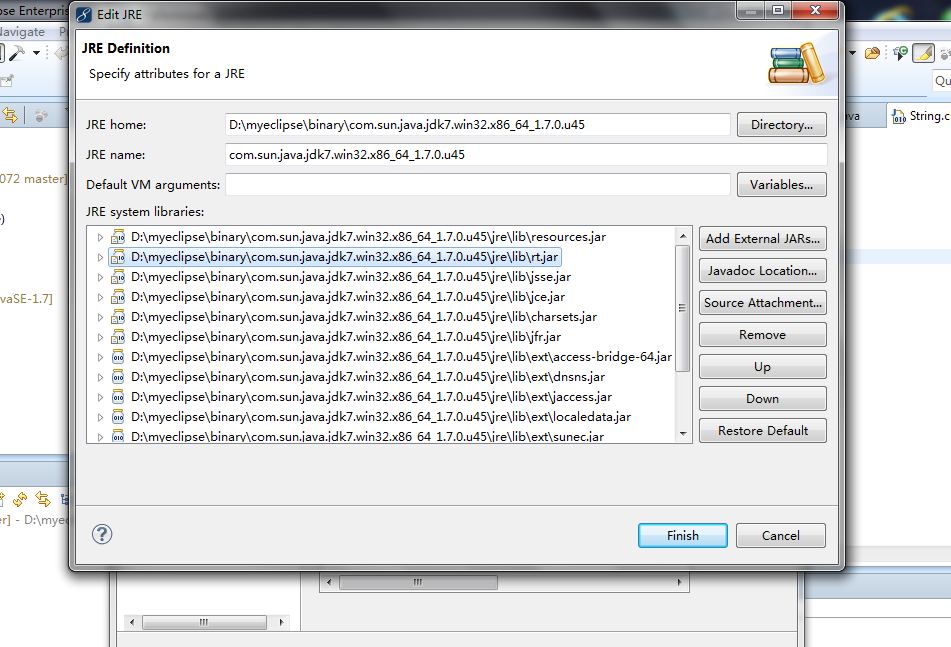Viewport: 951px width, 647px height.
Task: Click jar icon of charsets.jar
Action: click(118, 317)
